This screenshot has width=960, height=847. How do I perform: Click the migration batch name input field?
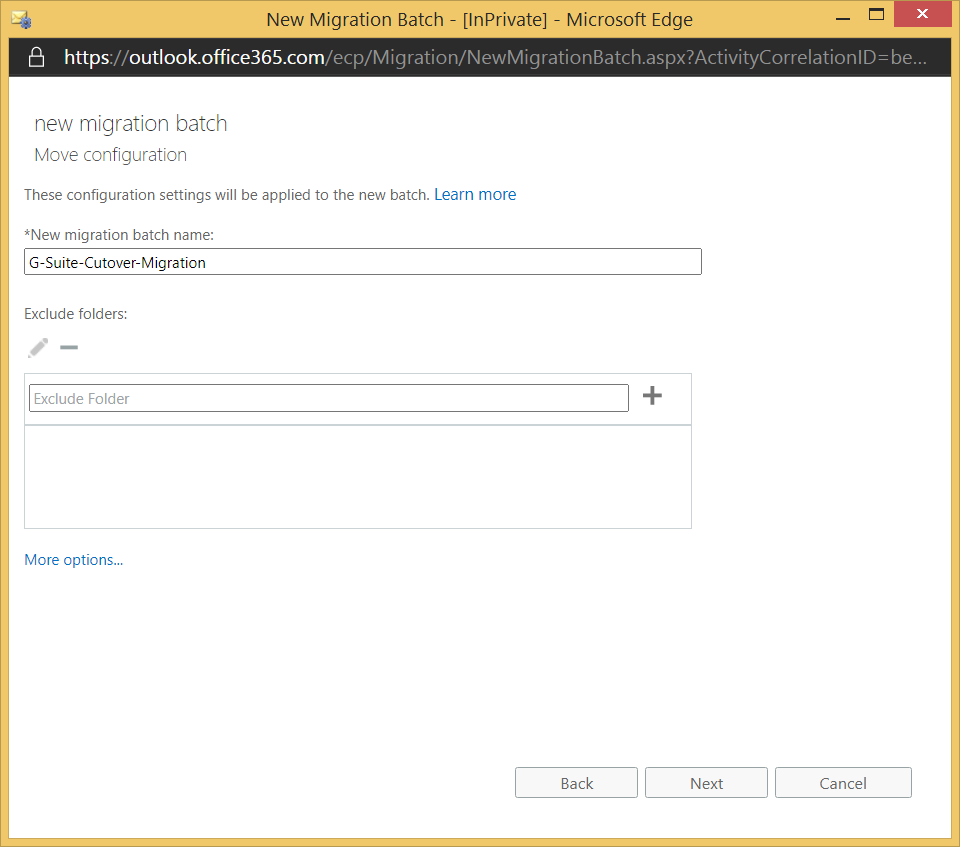[363, 261]
